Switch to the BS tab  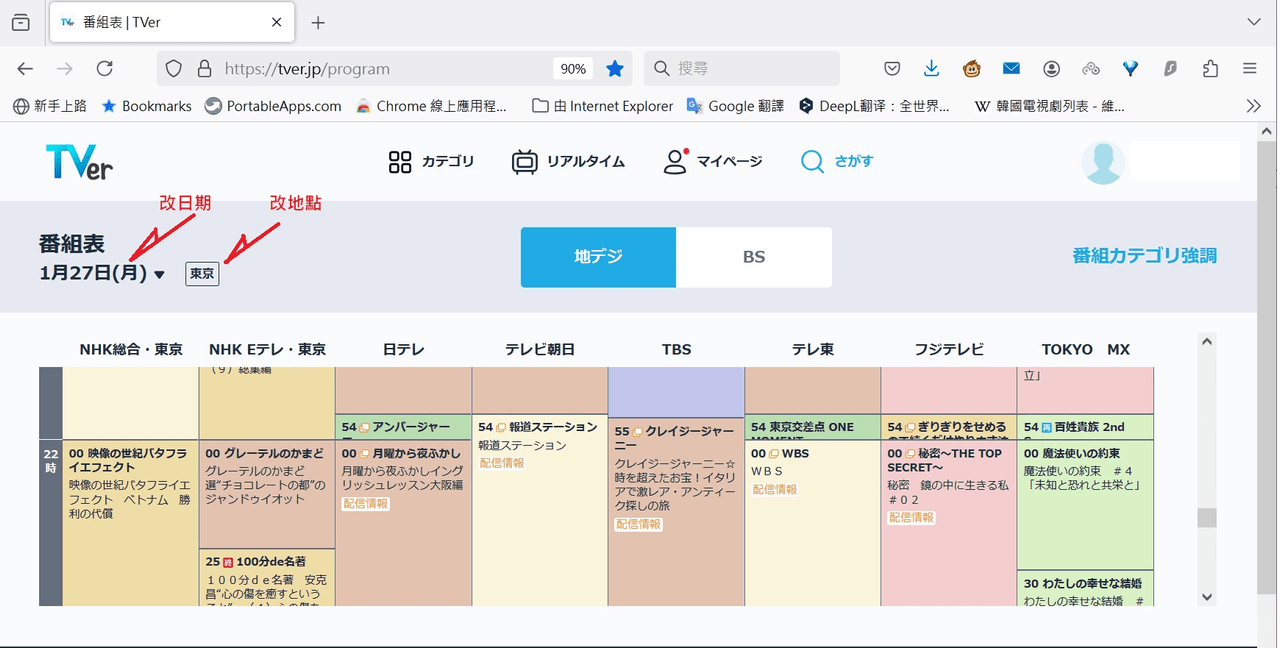754,257
